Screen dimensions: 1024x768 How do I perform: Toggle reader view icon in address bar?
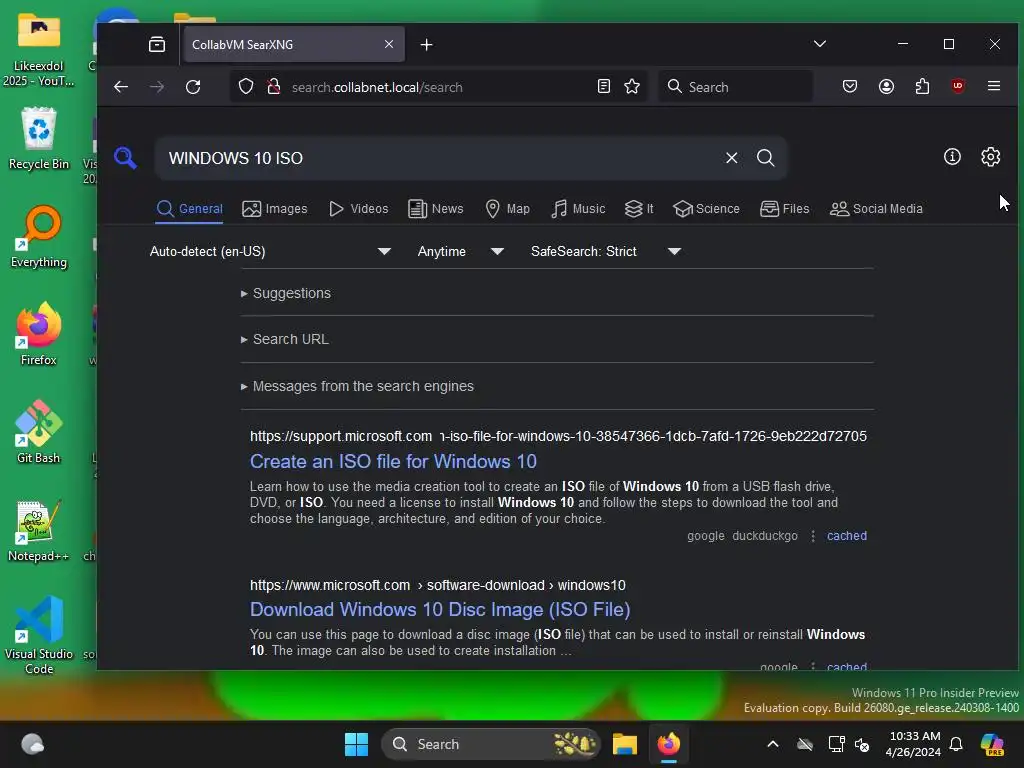(604, 86)
